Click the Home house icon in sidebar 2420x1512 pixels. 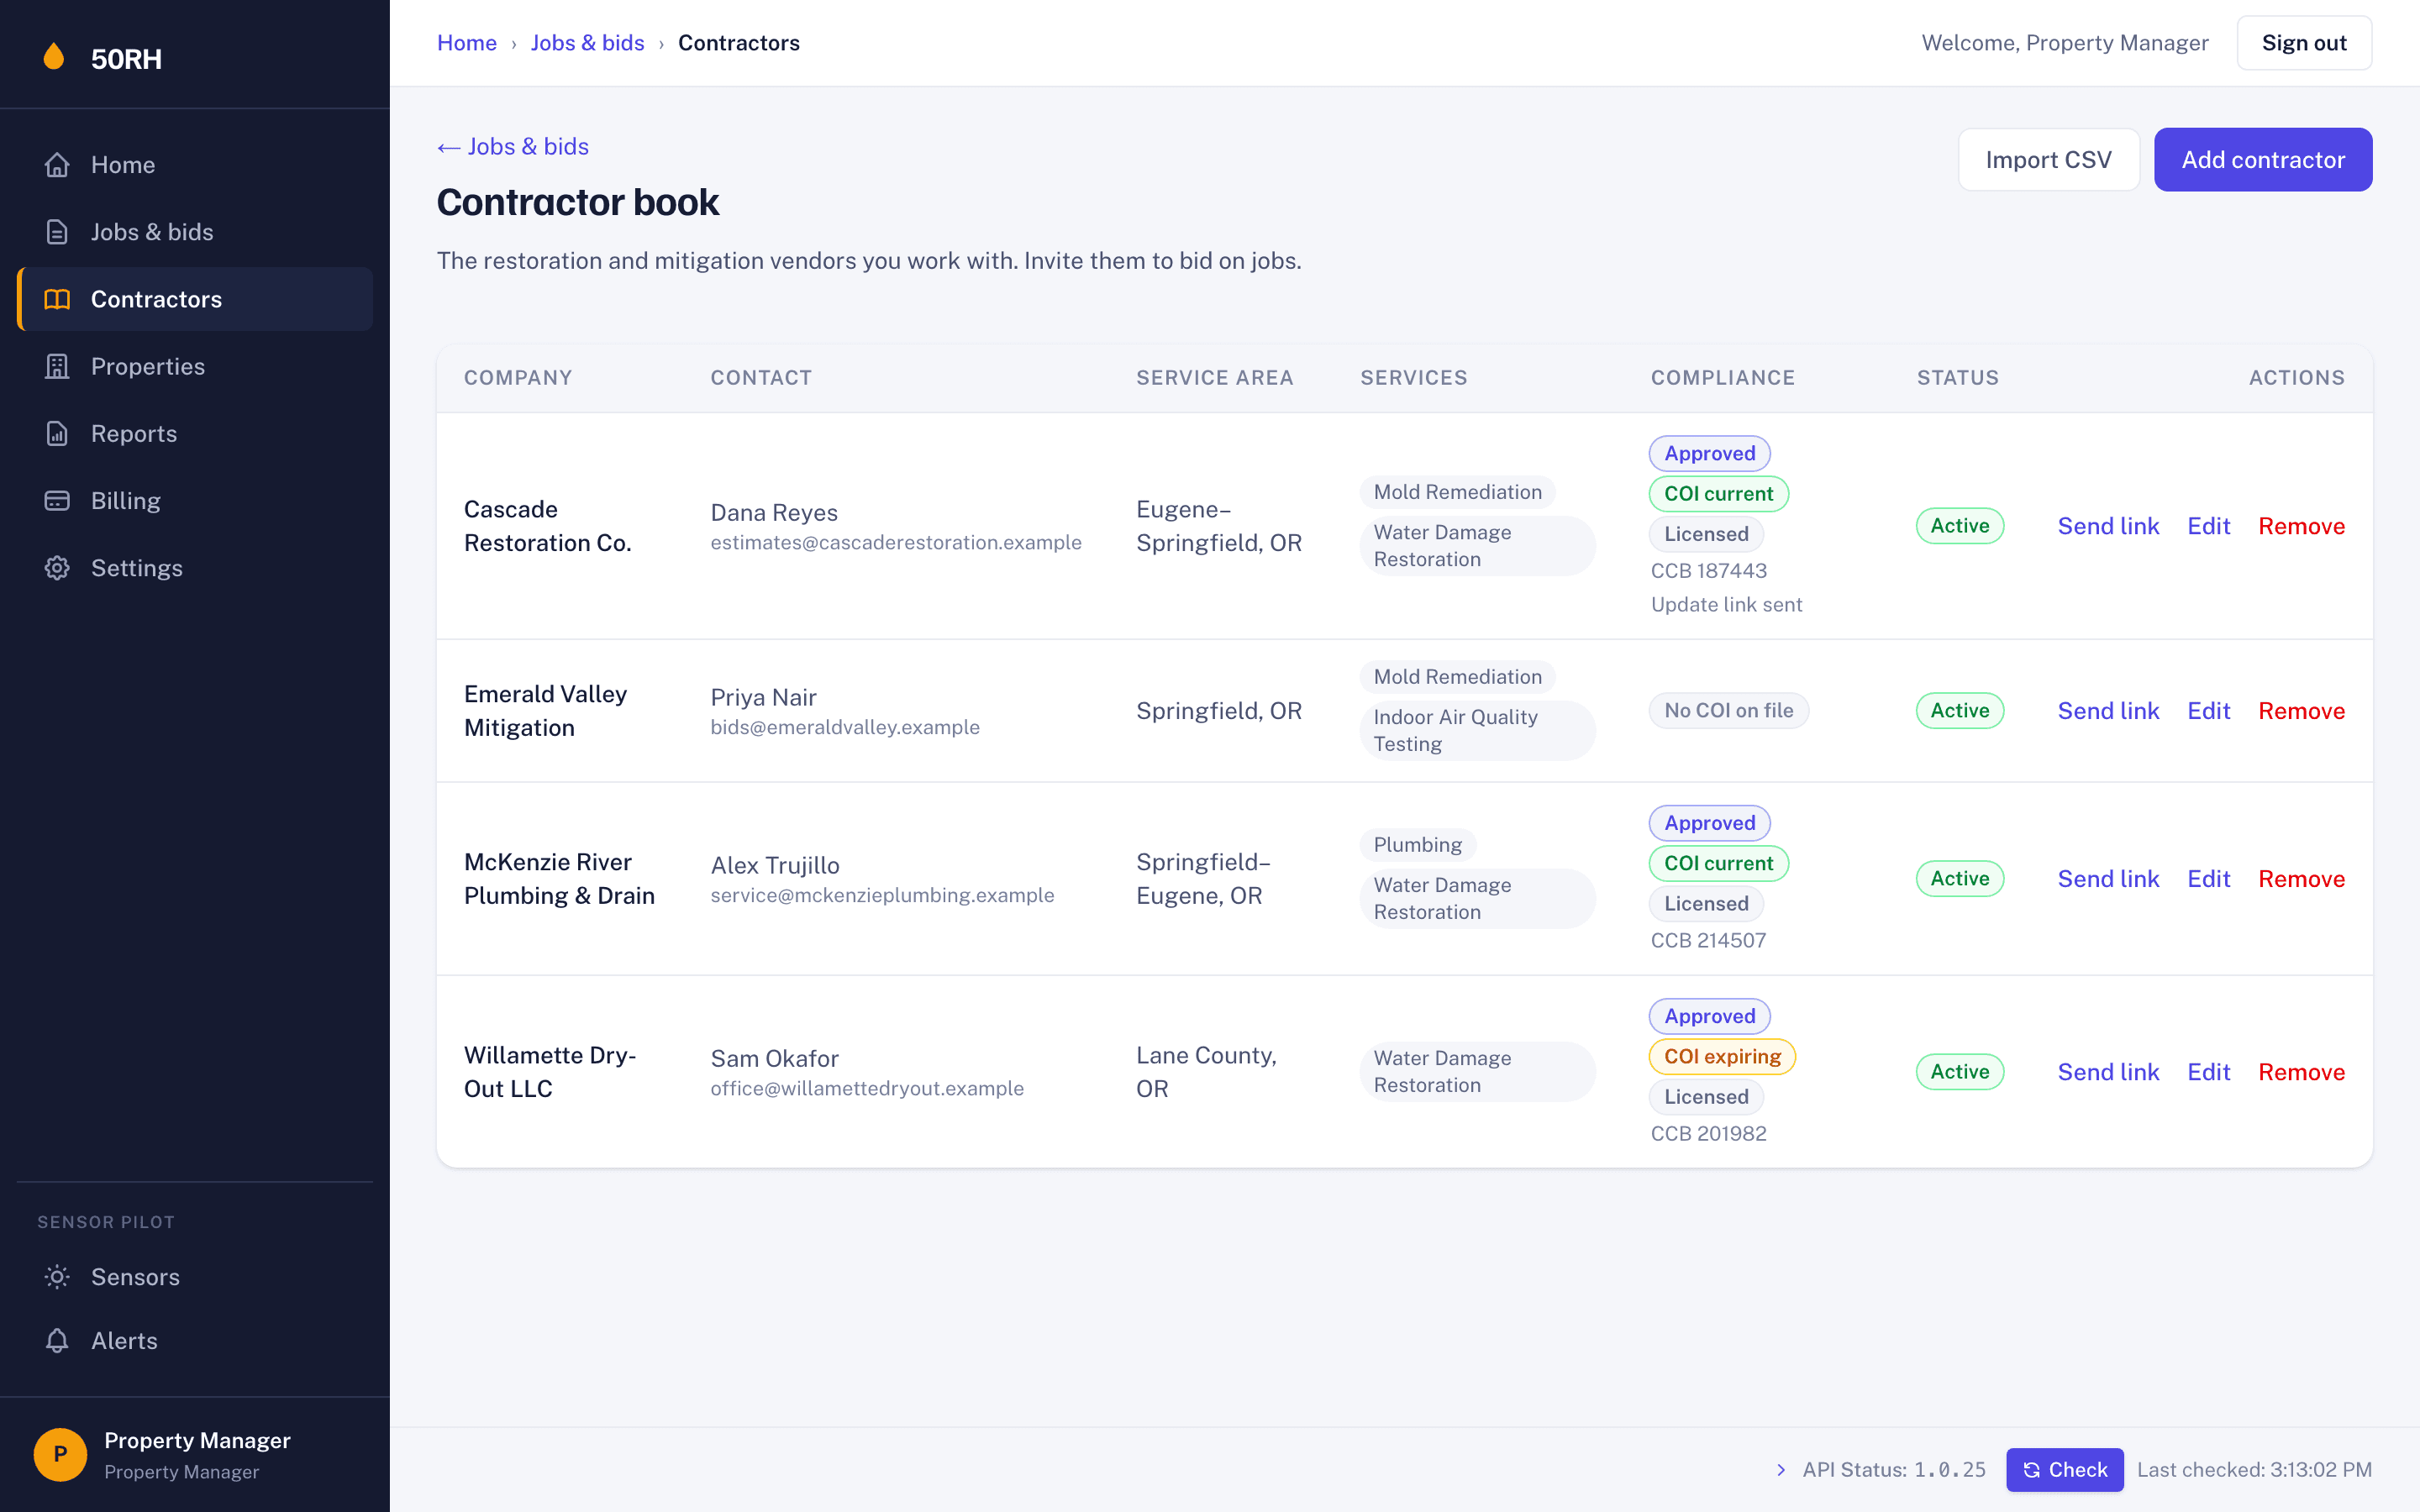pyautogui.click(x=57, y=165)
